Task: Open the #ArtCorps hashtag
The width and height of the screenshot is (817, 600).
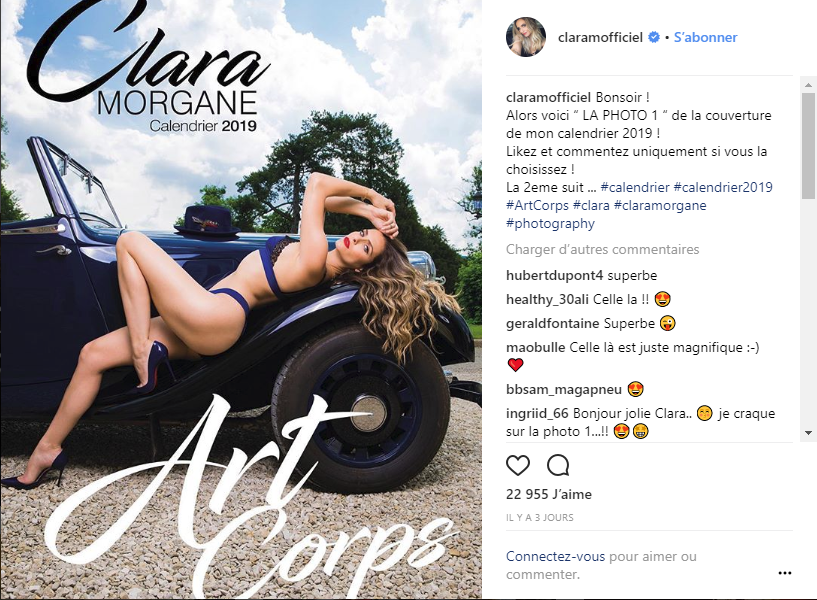Action: tap(537, 205)
